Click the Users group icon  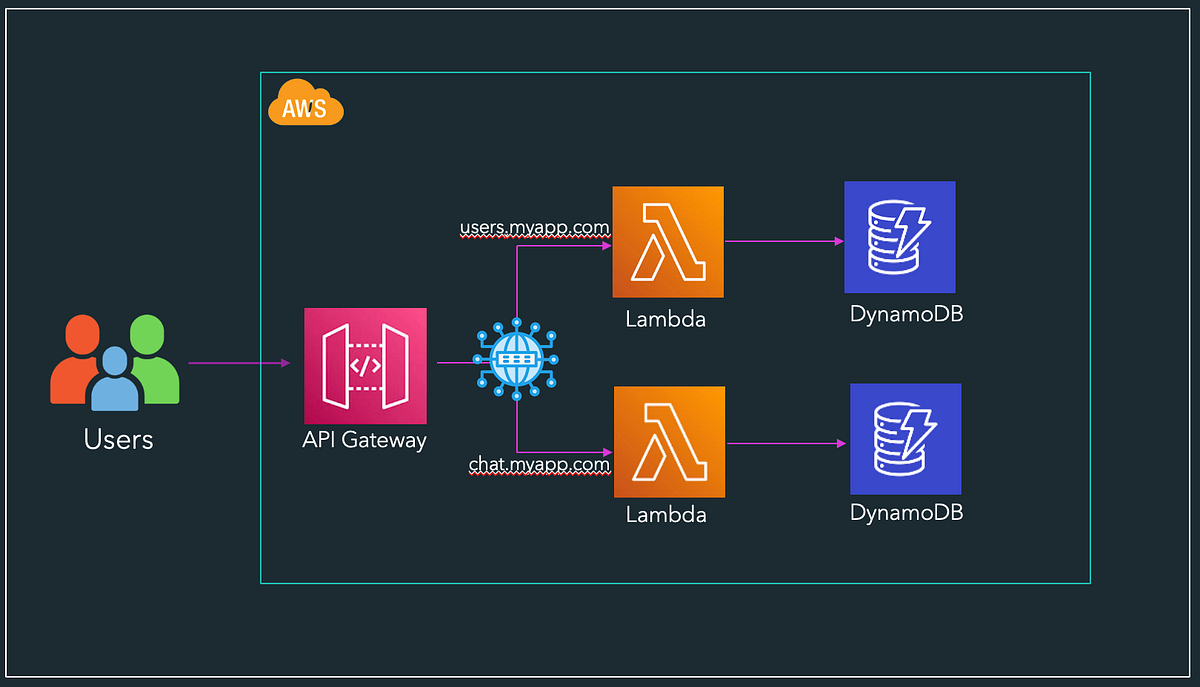pyautogui.click(x=115, y=363)
